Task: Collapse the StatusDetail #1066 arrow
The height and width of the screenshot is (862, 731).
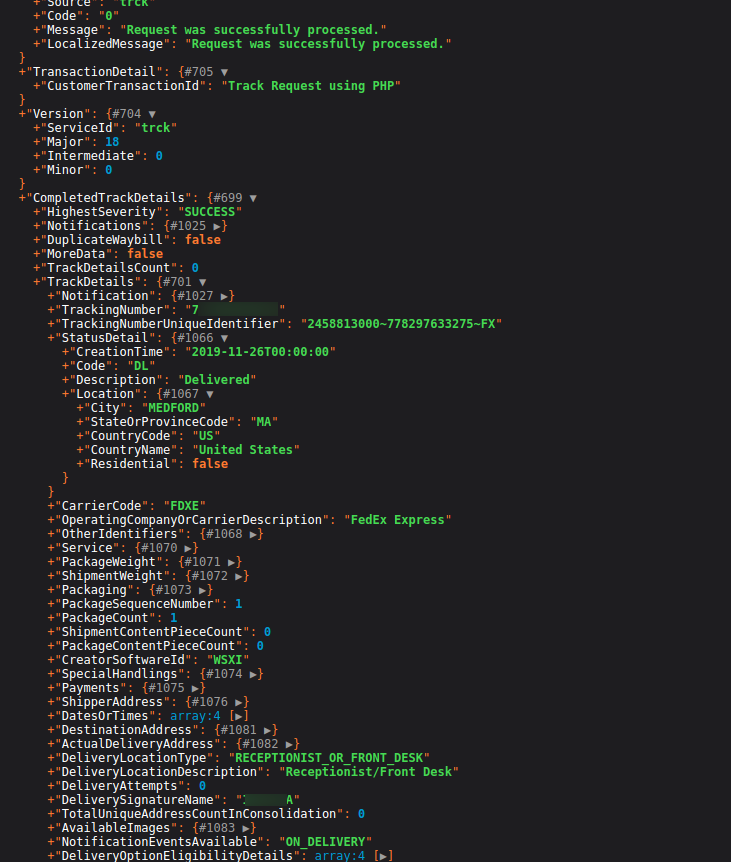Action: coord(224,338)
